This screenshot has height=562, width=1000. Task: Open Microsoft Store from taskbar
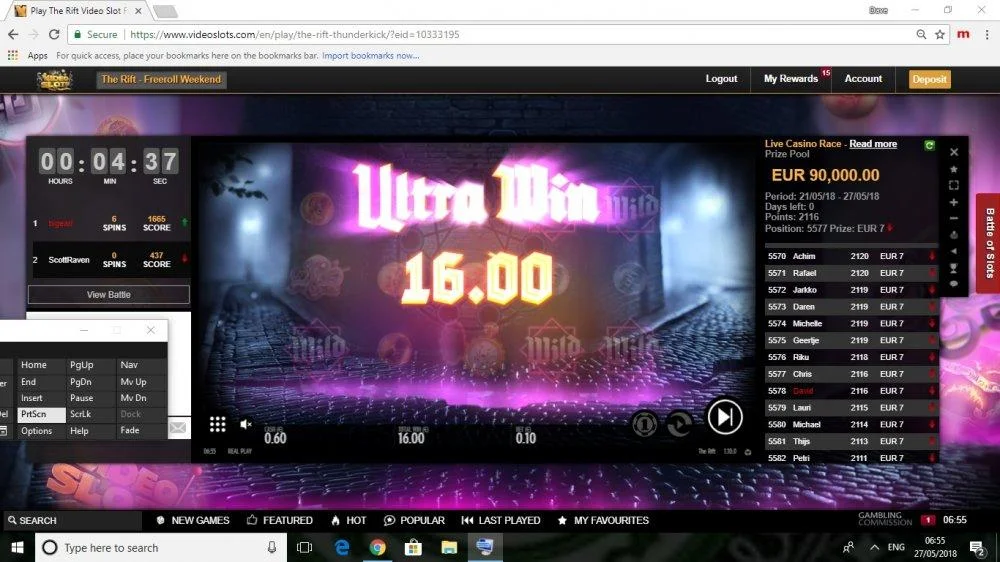pyautogui.click(x=413, y=547)
